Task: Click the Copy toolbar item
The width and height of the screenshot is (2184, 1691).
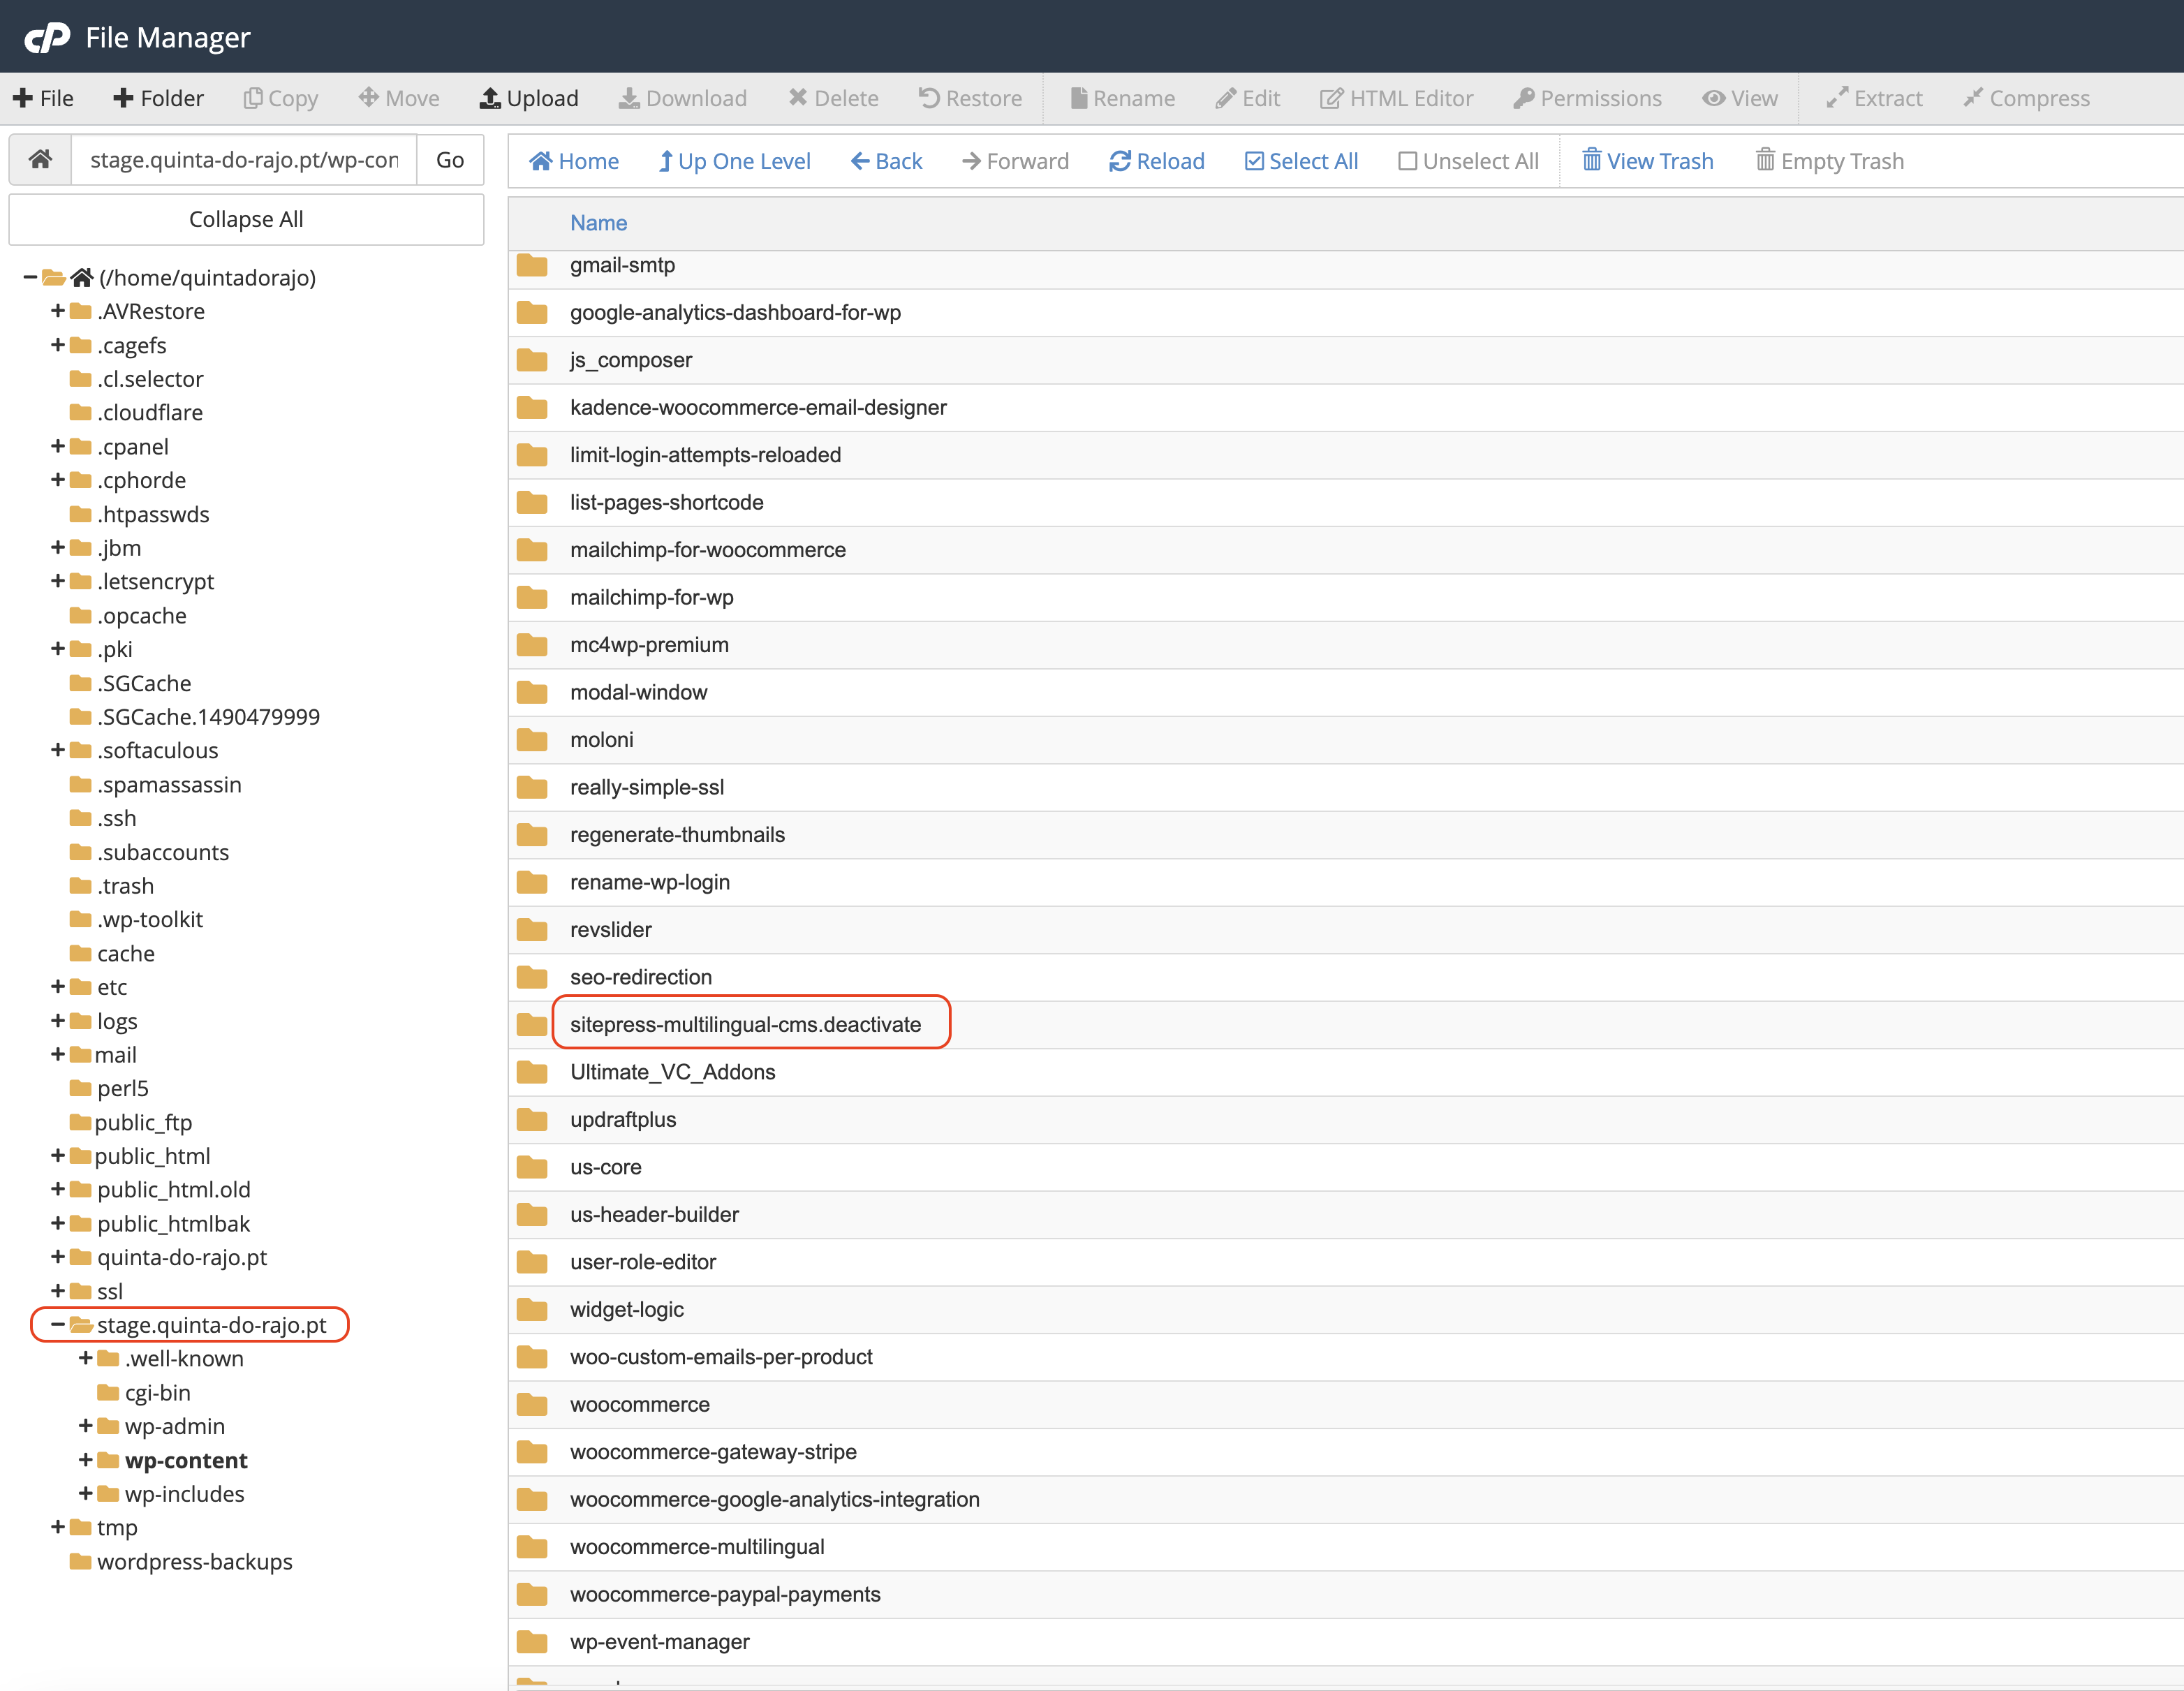Action: (x=281, y=98)
